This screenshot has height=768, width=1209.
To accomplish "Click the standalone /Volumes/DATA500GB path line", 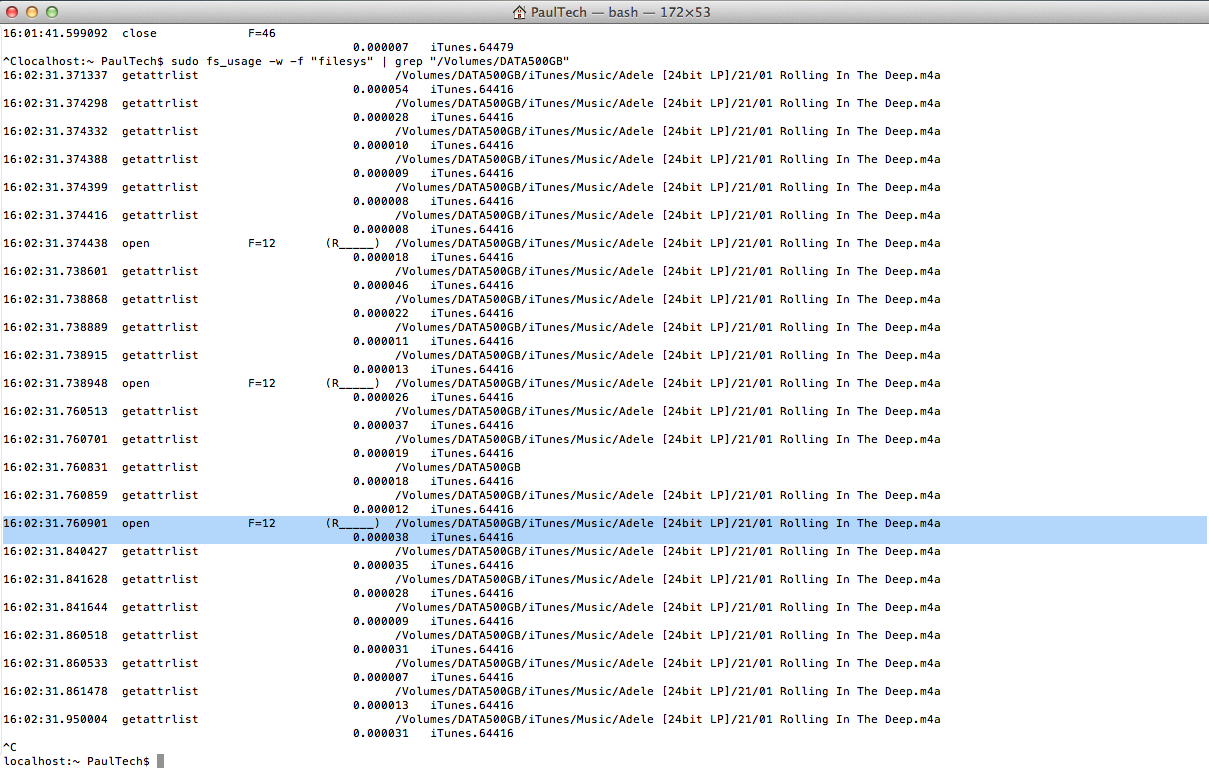I will pos(458,467).
